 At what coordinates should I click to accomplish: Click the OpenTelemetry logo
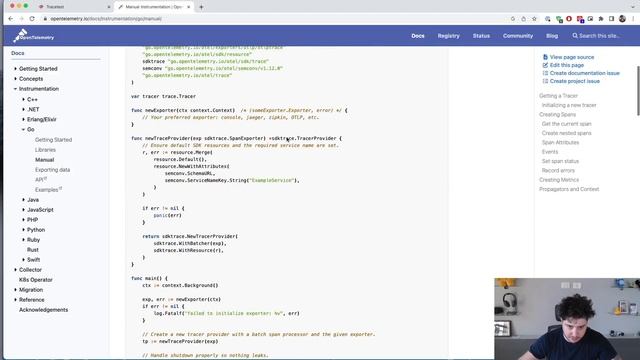tap(33, 36)
